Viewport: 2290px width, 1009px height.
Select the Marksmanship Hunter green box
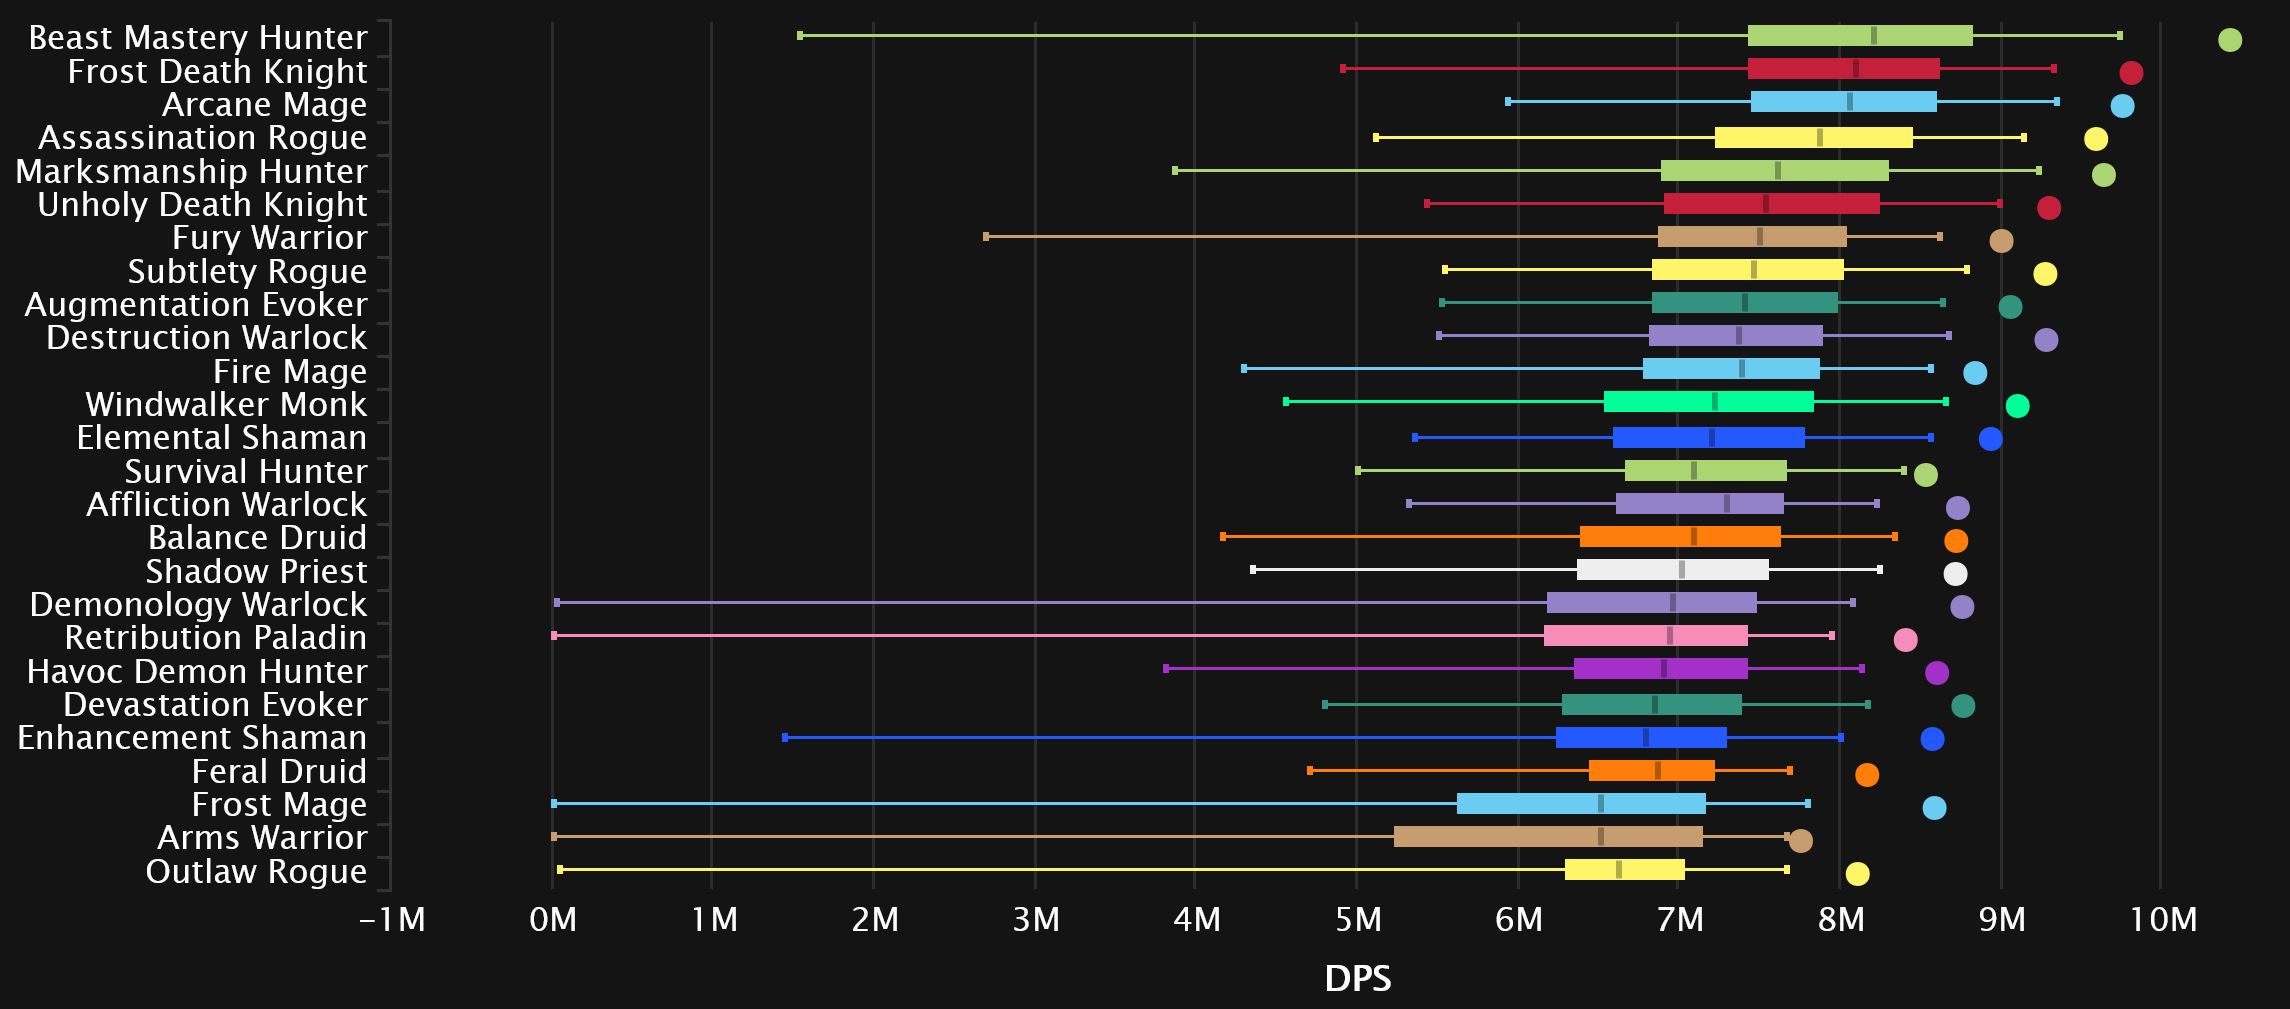(1774, 171)
